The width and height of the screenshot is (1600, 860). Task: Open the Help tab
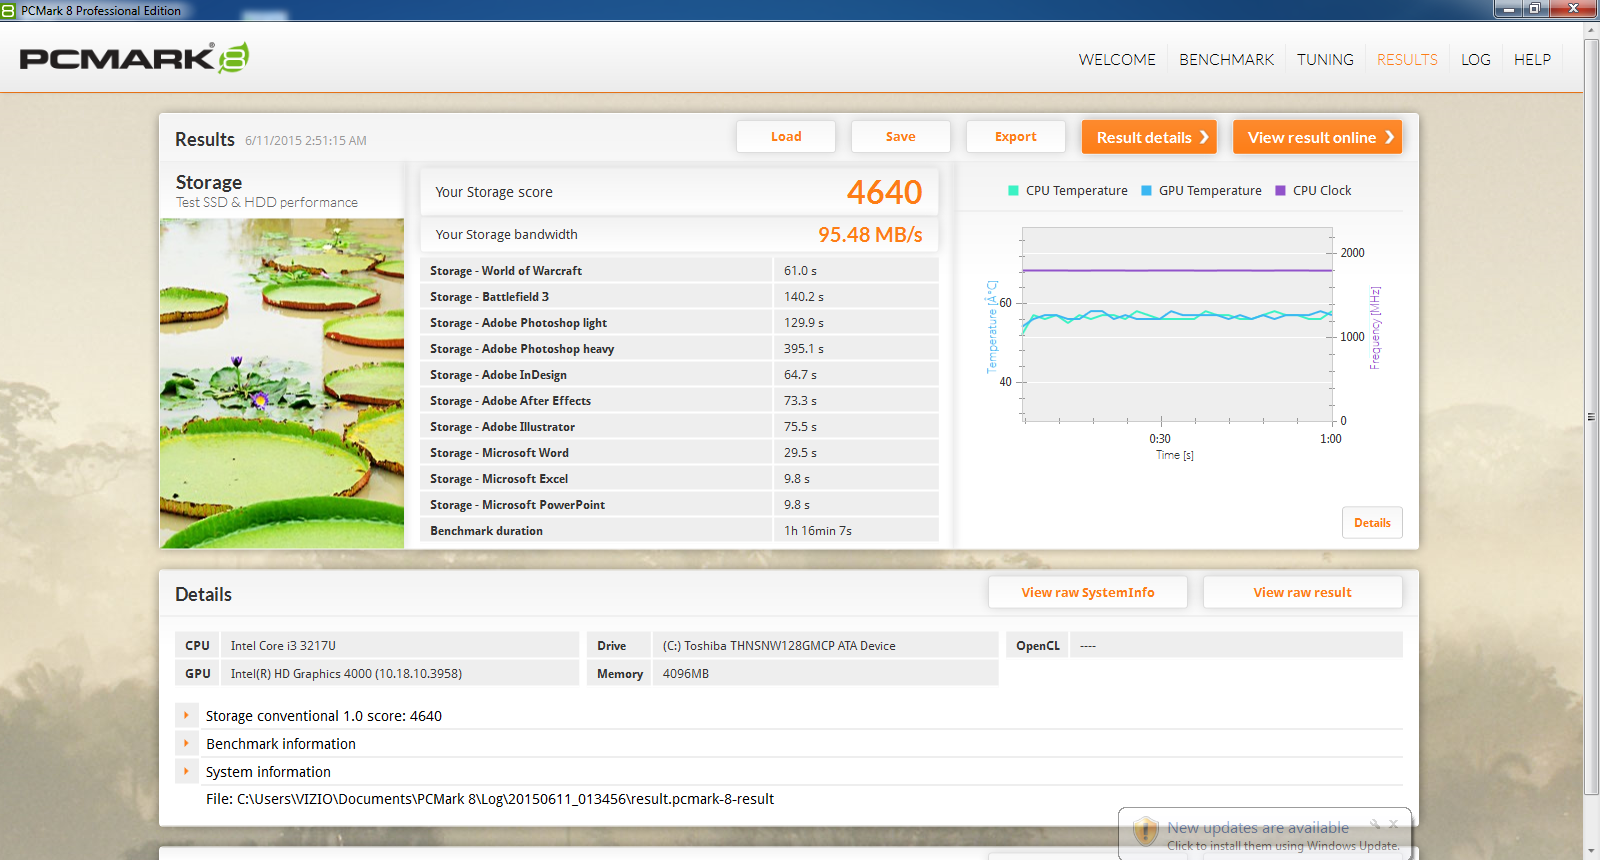coord(1532,60)
